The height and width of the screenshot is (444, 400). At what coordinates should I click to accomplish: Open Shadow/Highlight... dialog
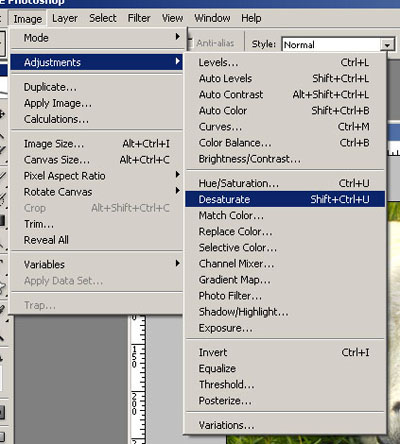(x=285, y=312)
